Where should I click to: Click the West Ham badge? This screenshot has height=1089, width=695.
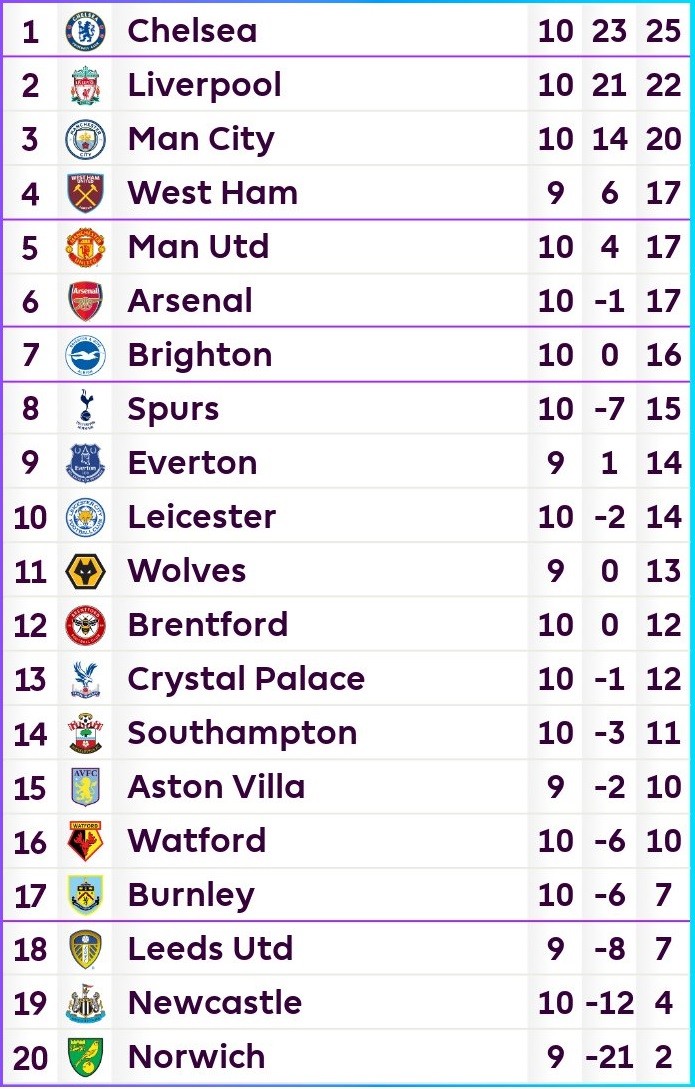pyautogui.click(x=85, y=194)
